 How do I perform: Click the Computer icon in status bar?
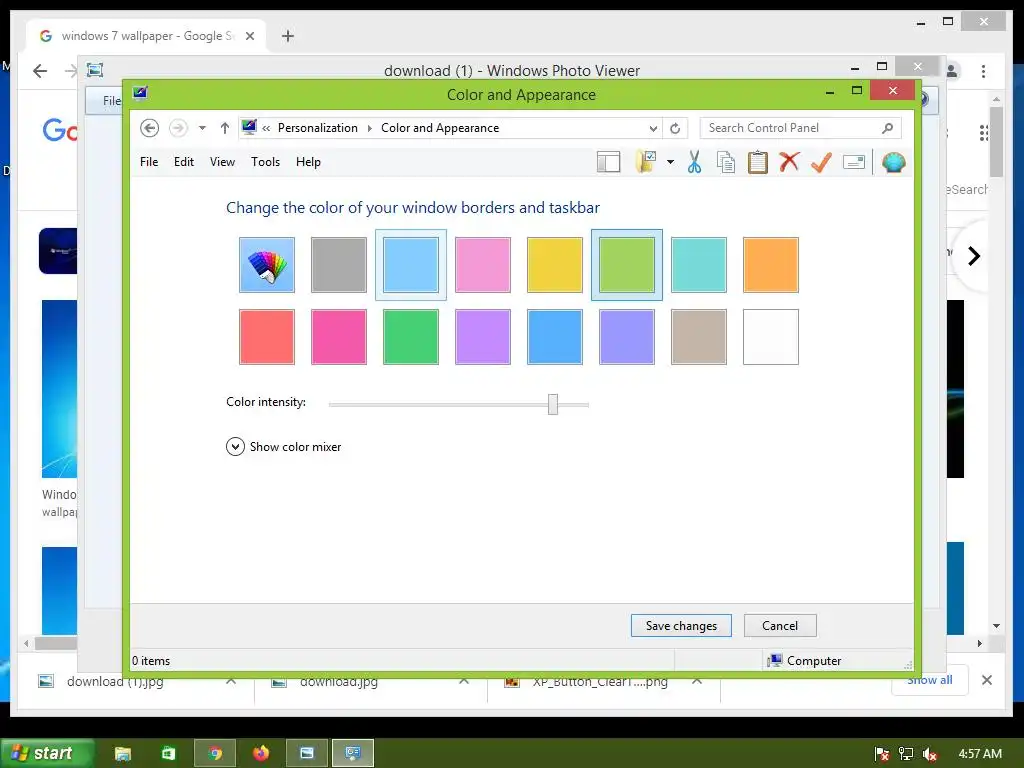click(x=775, y=660)
